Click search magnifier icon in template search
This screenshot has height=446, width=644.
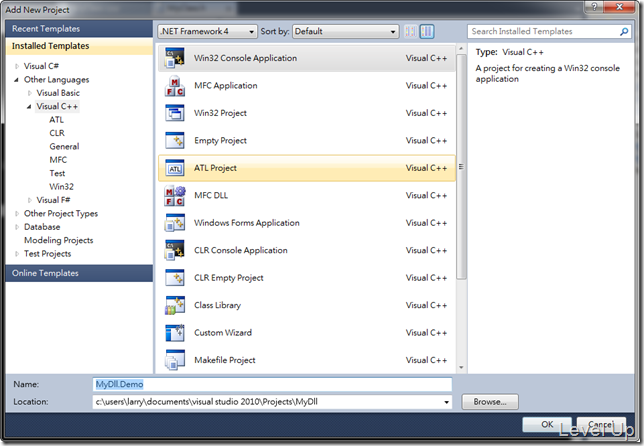(624, 31)
